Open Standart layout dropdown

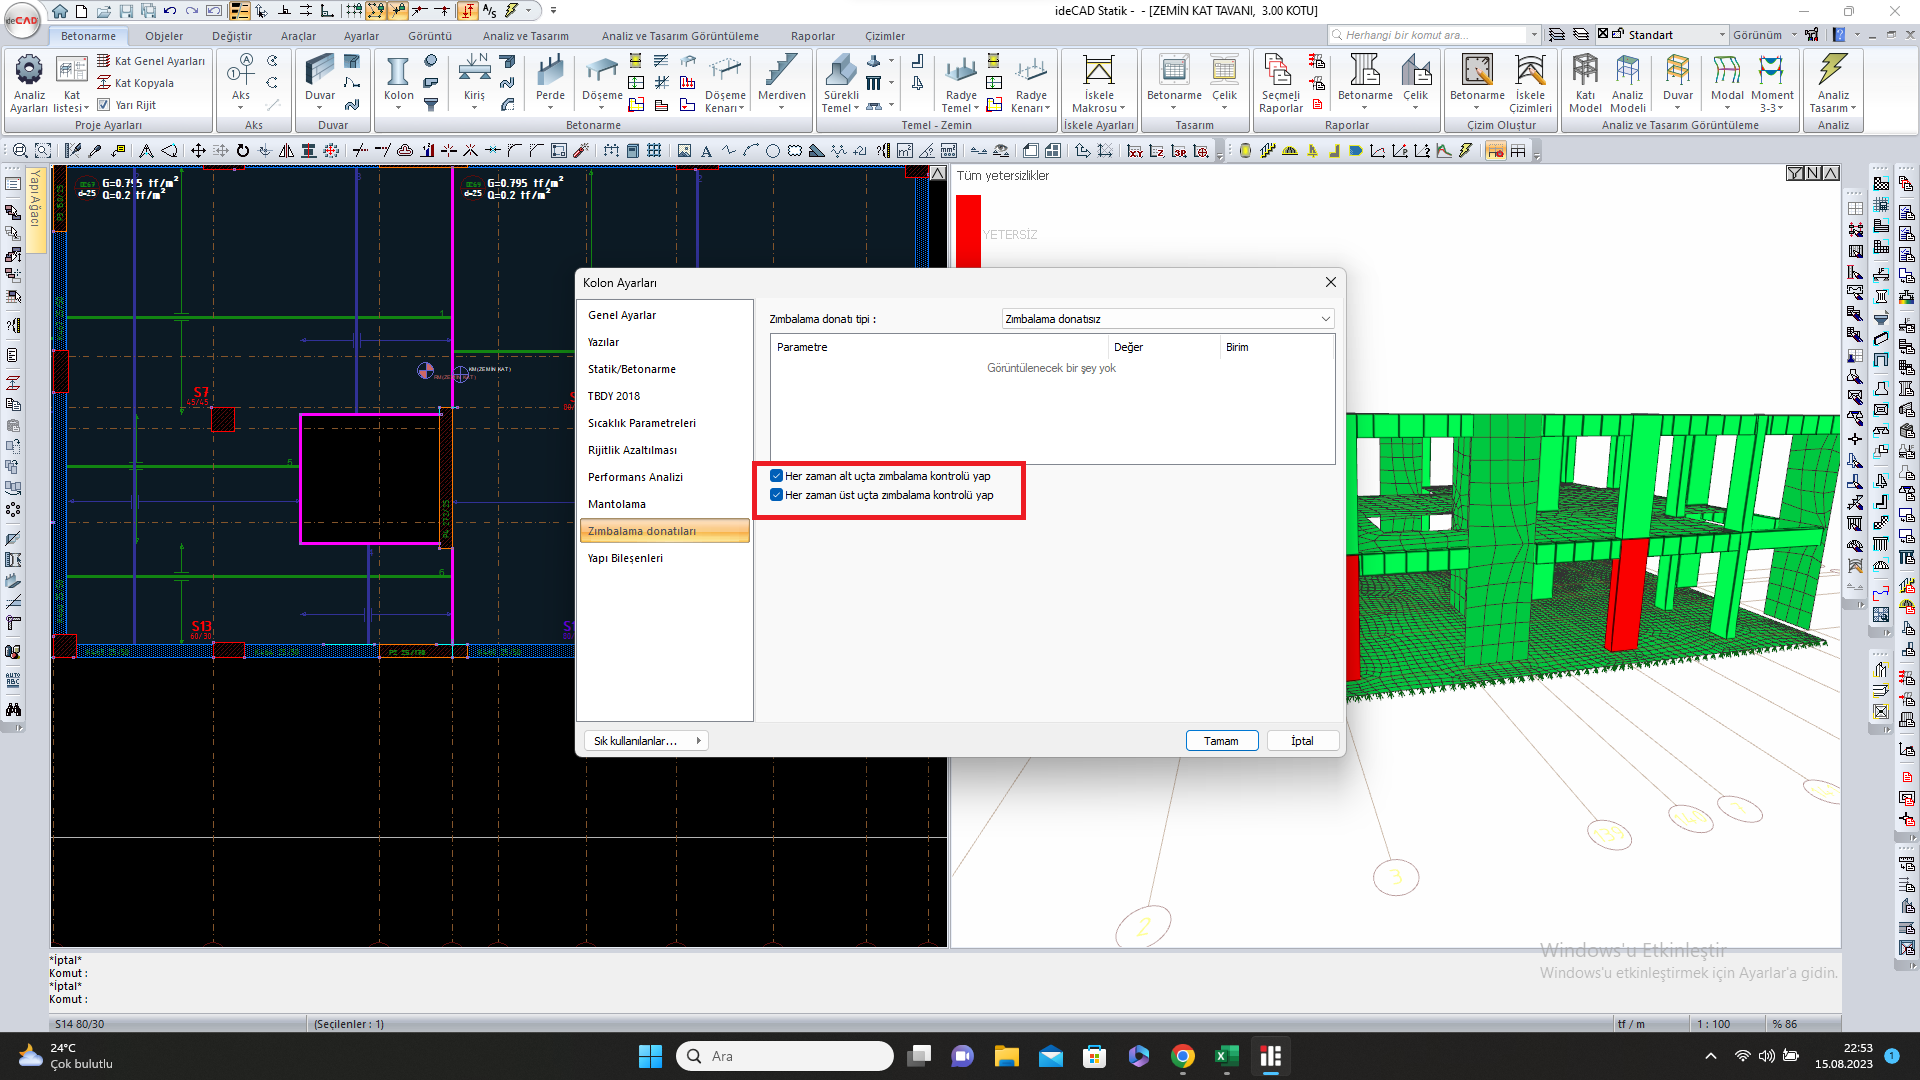1721,35
